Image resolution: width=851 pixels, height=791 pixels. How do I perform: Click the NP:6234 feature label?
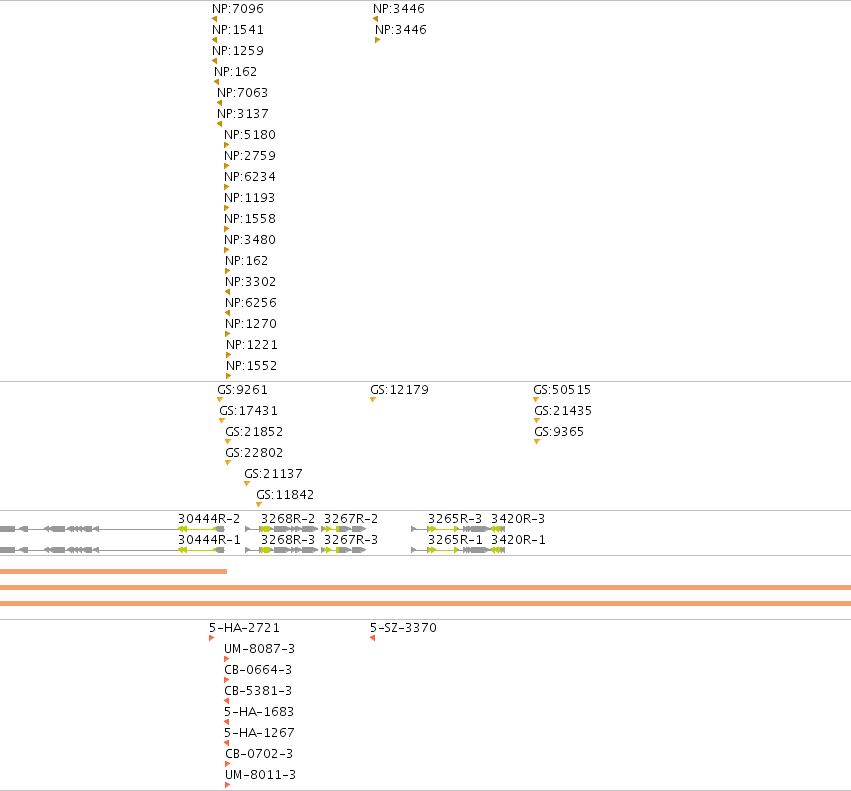pyautogui.click(x=250, y=177)
